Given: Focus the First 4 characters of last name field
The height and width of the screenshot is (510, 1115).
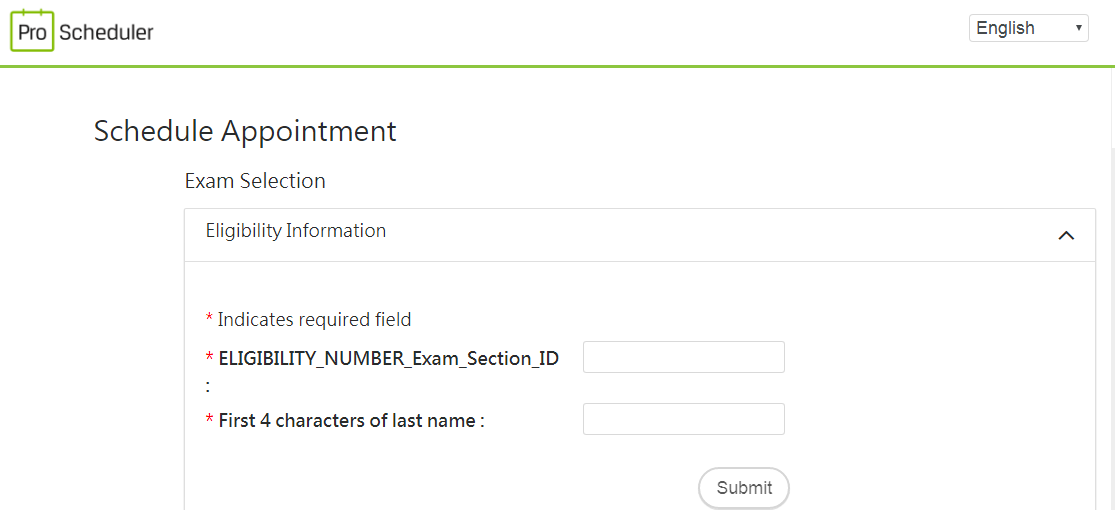Looking at the screenshot, I should (x=683, y=419).
